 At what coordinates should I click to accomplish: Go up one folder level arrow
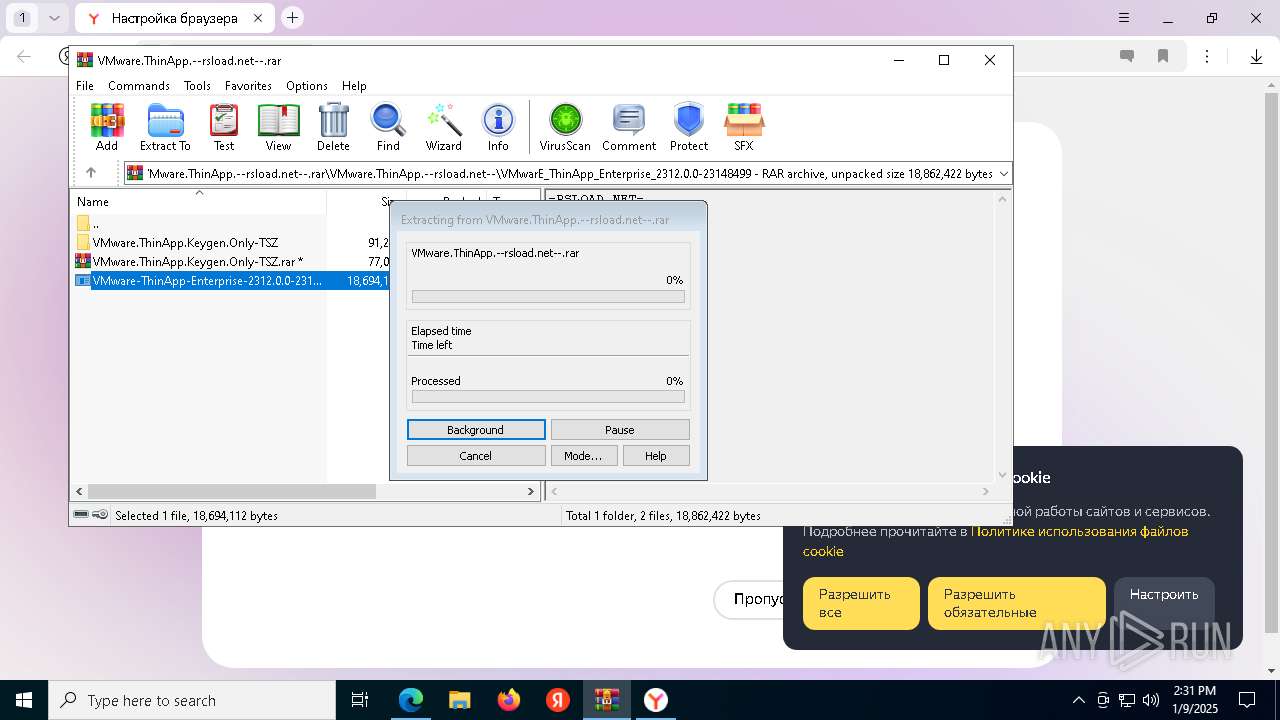tap(91, 173)
